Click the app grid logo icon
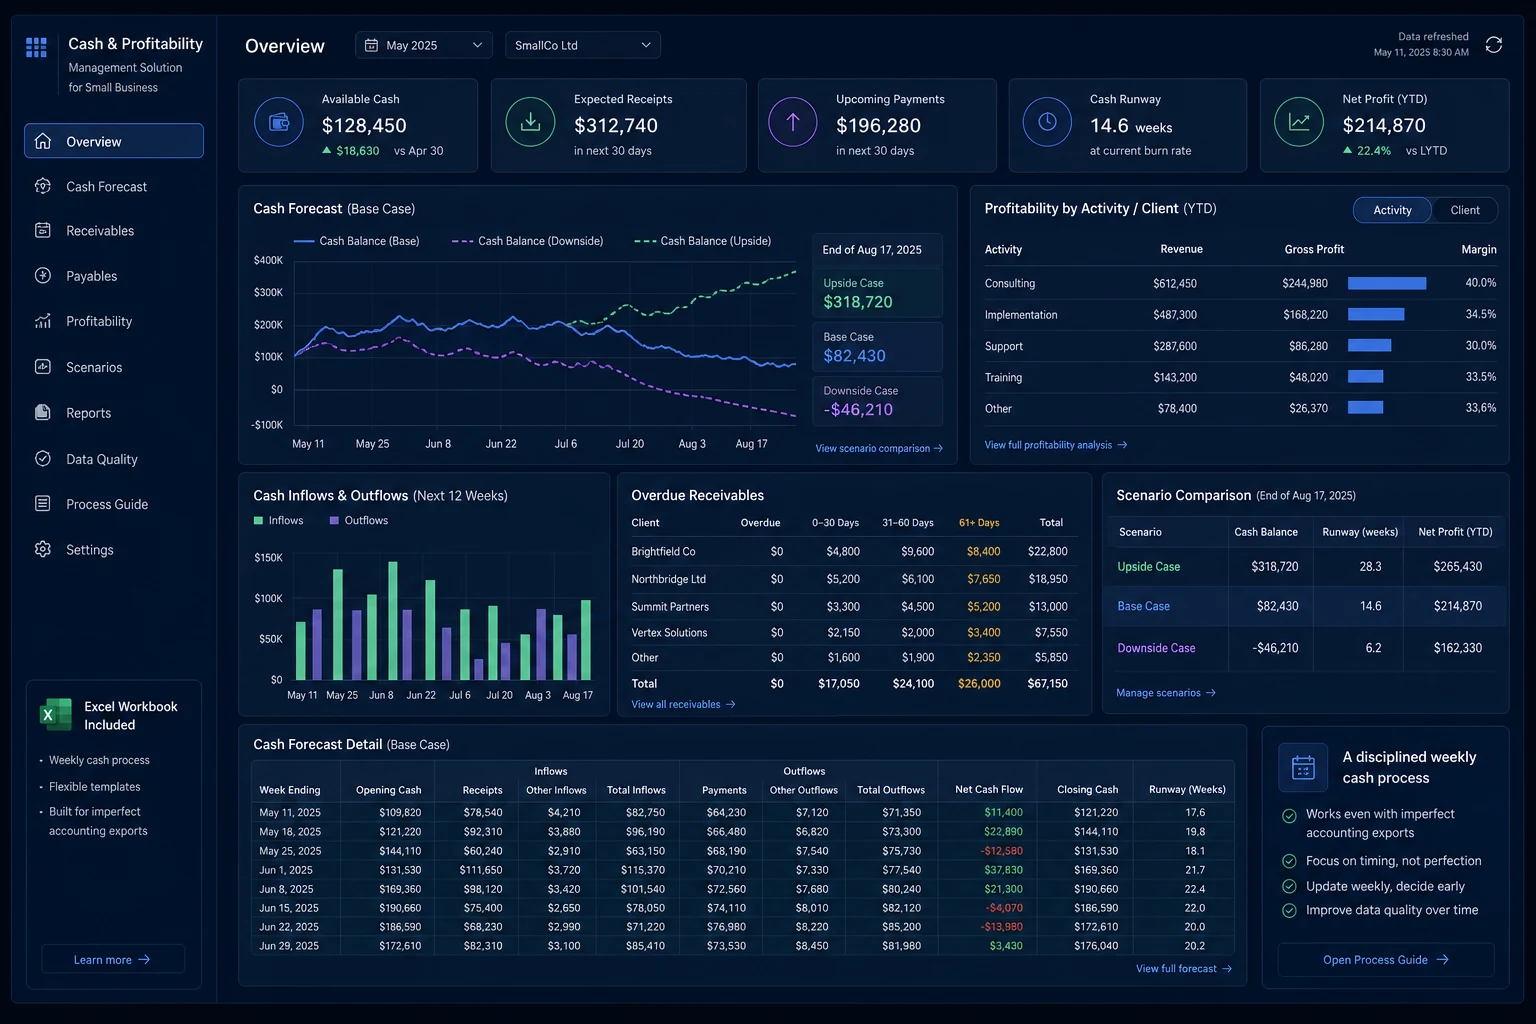1536x1024 pixels. click(x=37, y=47)
